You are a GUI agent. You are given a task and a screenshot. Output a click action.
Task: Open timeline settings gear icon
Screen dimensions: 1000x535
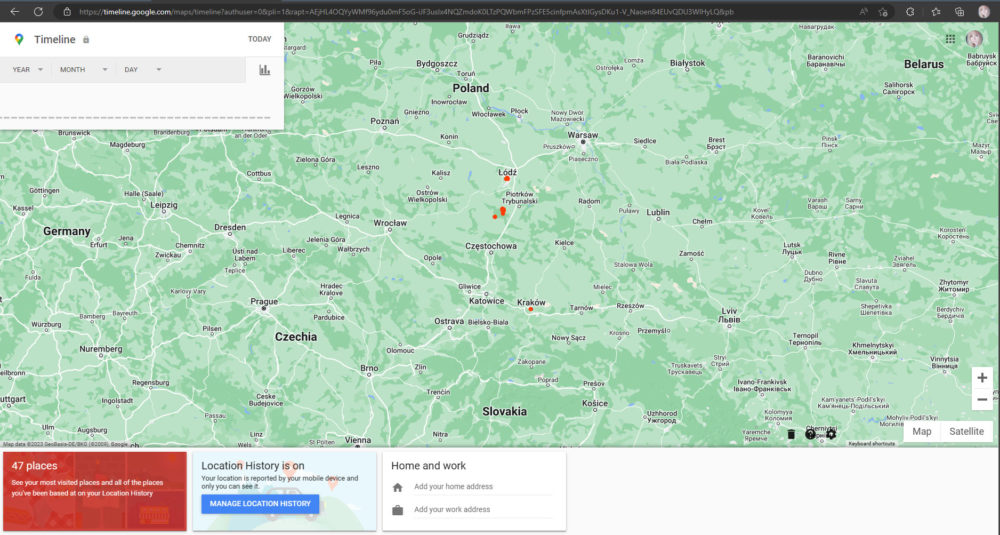(x=830, y=434)
